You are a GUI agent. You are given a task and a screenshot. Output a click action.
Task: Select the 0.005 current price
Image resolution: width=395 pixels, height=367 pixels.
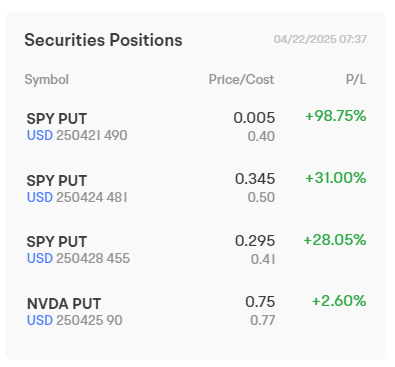click(x=254, y=118)
